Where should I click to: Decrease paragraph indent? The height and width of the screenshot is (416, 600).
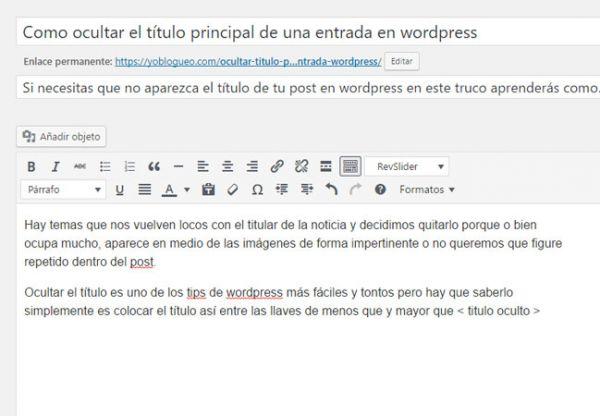click(282, 189)
